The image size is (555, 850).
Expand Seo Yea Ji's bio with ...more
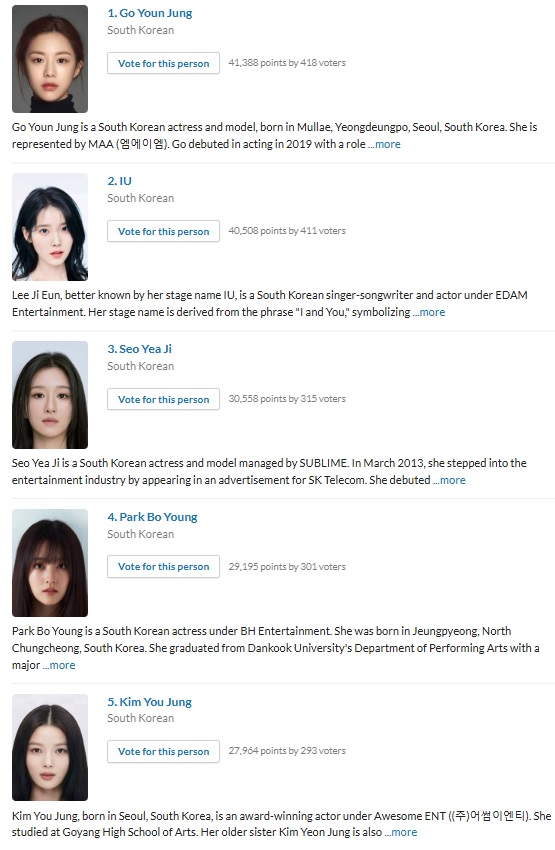click(x=449, y=480)
